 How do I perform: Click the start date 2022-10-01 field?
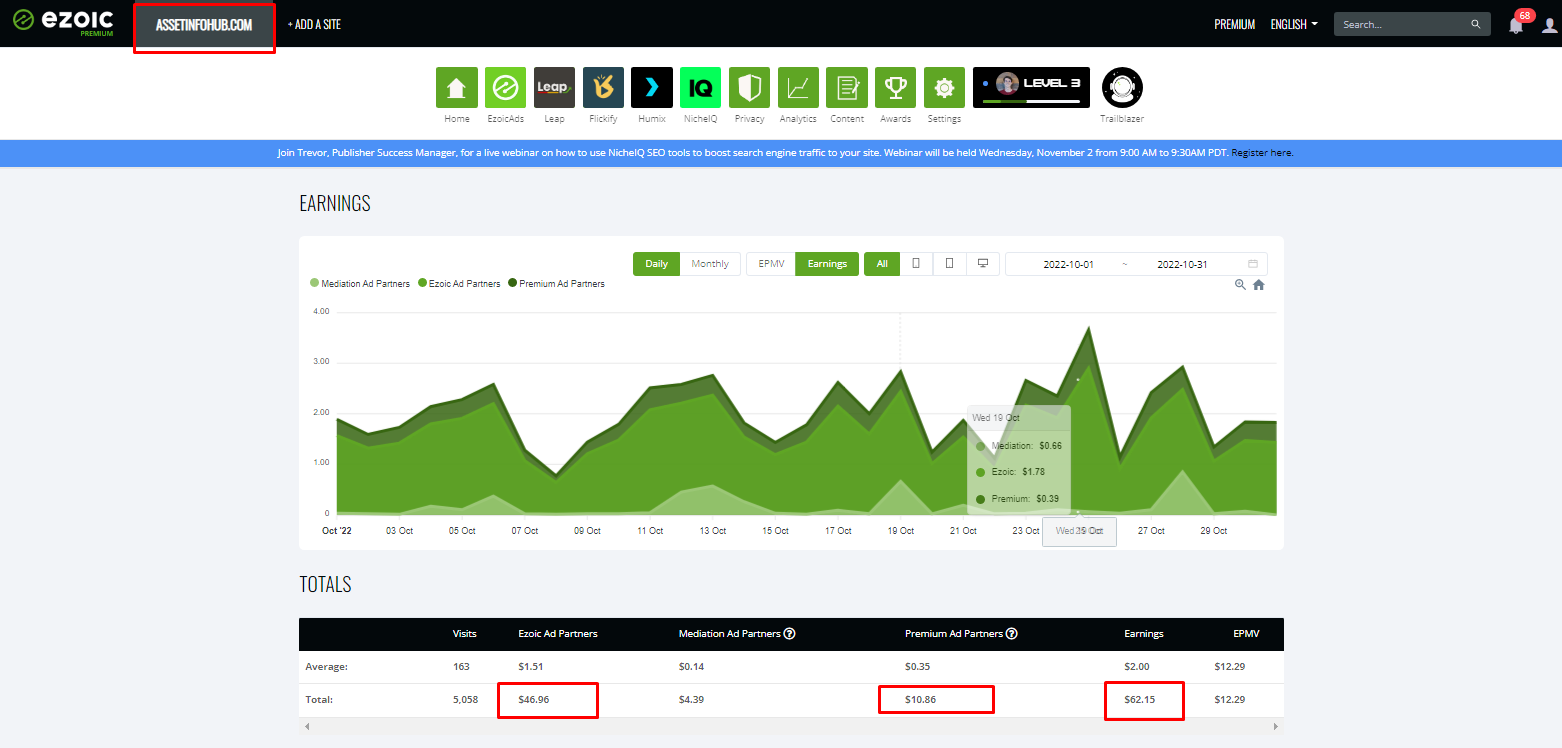click(x=1068, y=264)
